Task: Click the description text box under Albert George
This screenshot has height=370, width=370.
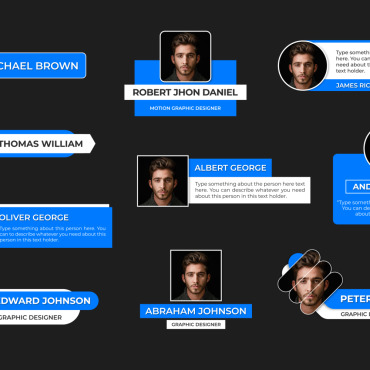Action: [x=250, y=190]
